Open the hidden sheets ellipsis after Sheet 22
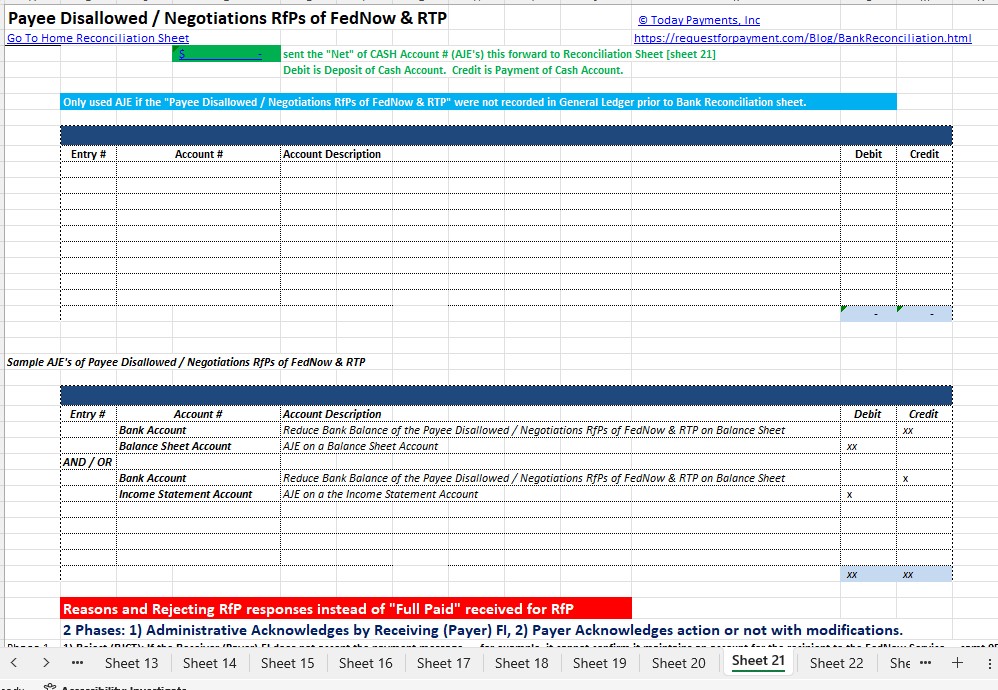The height and width of the screenshot is (690, 998). tap(925, 663)
